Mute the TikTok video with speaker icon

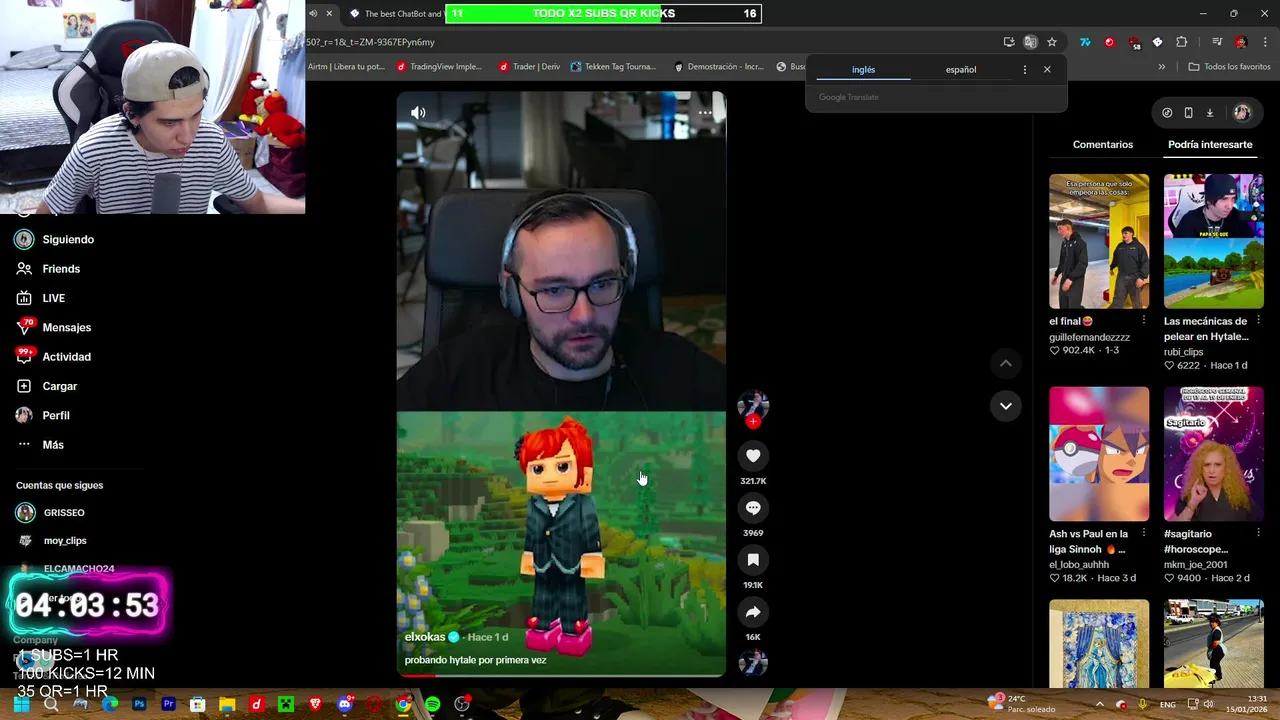click(418, 113)
